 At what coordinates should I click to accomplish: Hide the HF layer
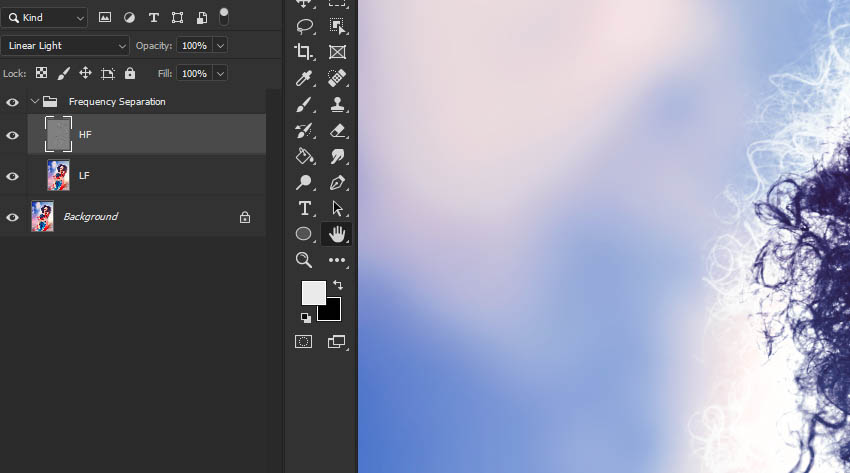click(x=12, y=135)
